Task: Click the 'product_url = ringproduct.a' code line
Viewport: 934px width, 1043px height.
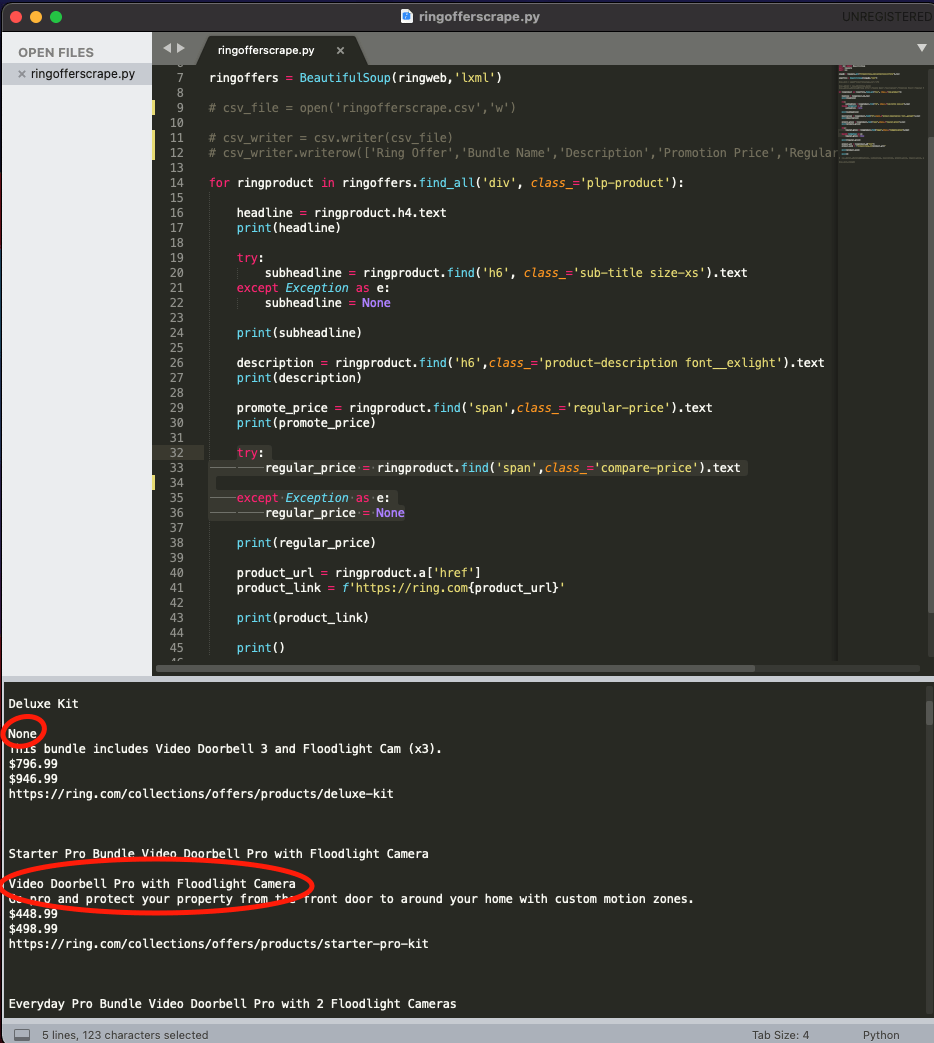Action: click(359, 573)
